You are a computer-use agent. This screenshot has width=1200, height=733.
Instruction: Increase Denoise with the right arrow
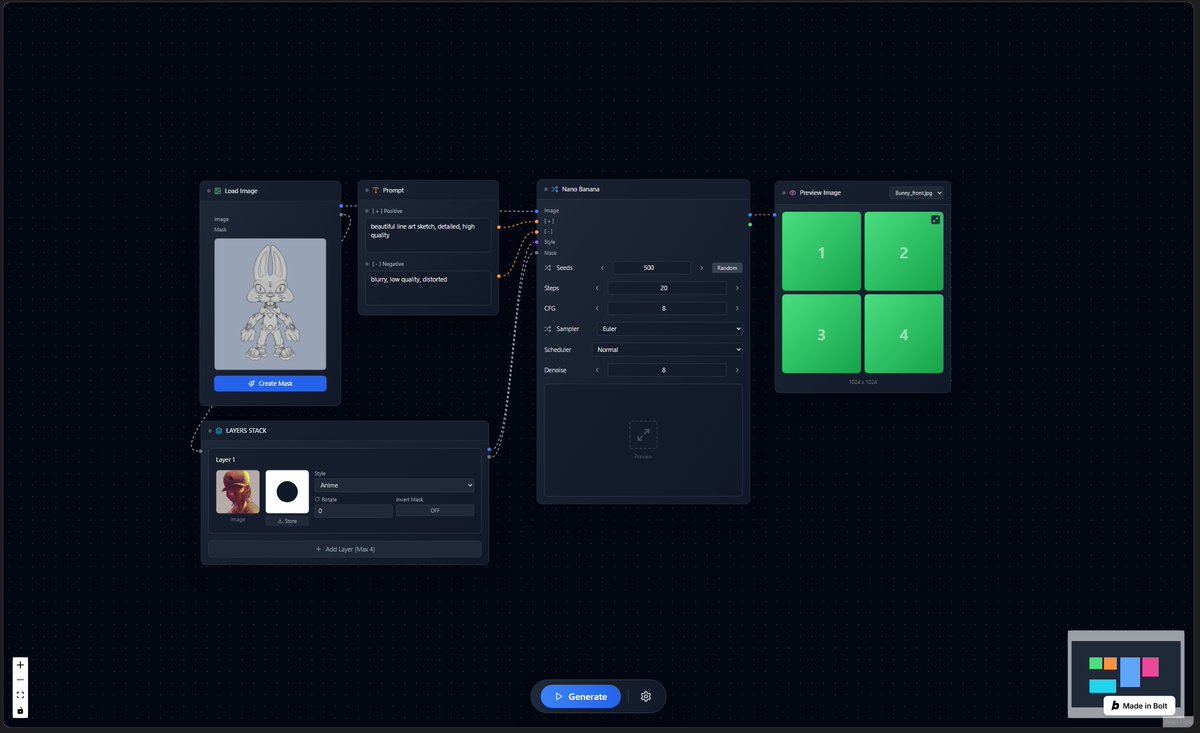click(738, 370)
